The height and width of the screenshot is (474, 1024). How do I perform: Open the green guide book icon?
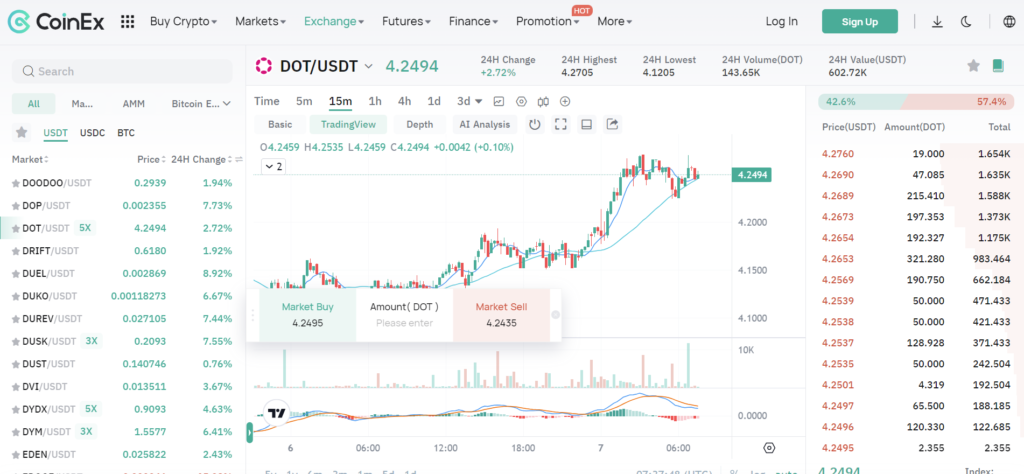(997, 65)
